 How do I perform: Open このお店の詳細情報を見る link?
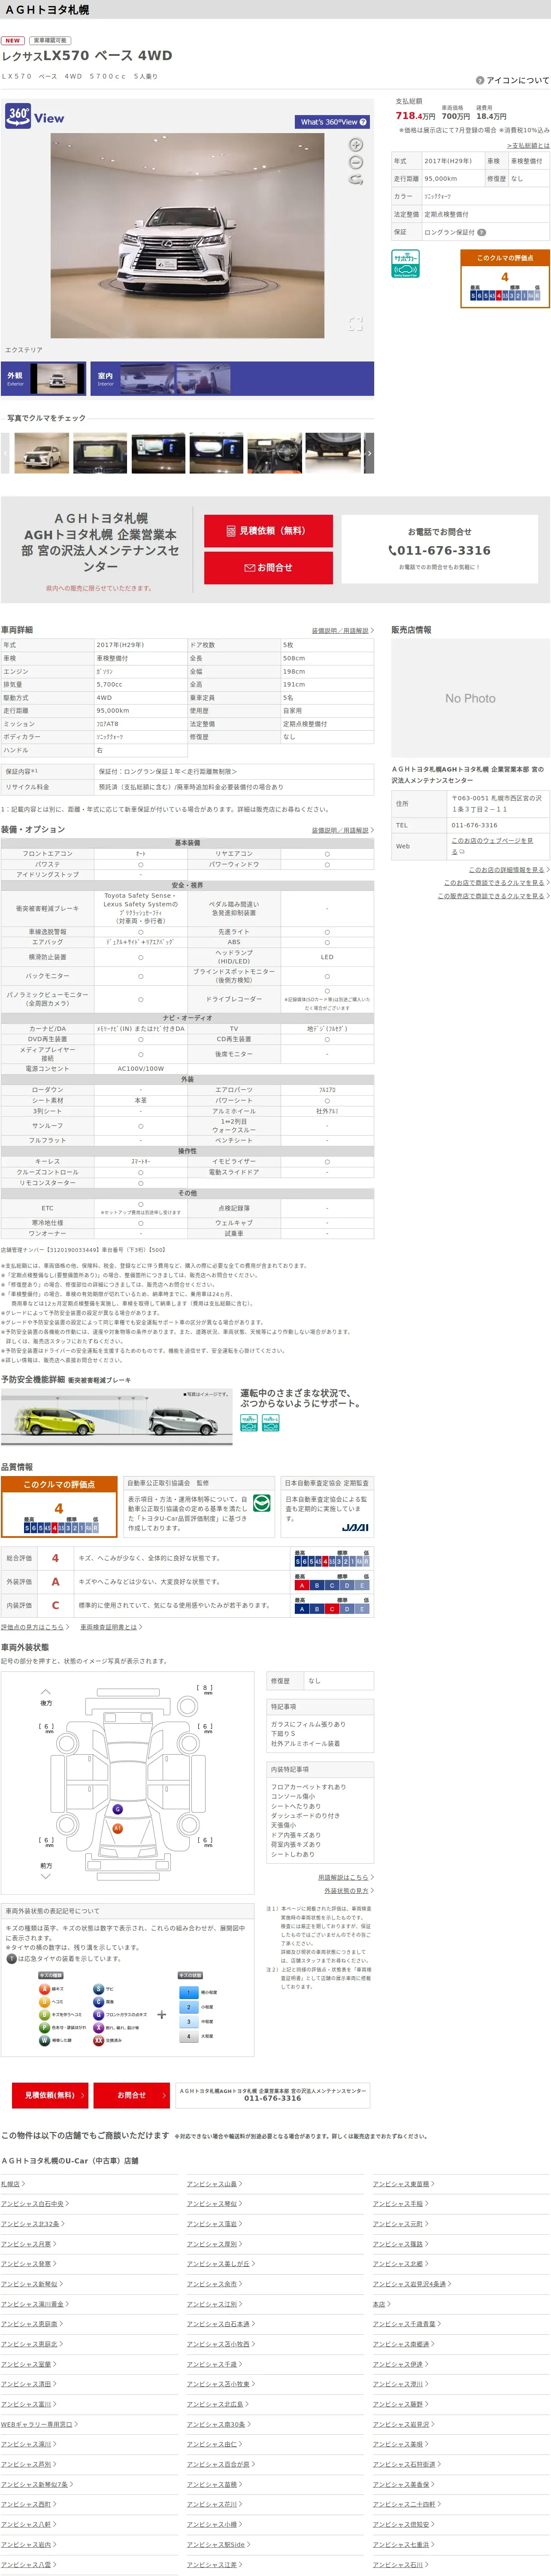pyautogui.click(x=509, y=869)
